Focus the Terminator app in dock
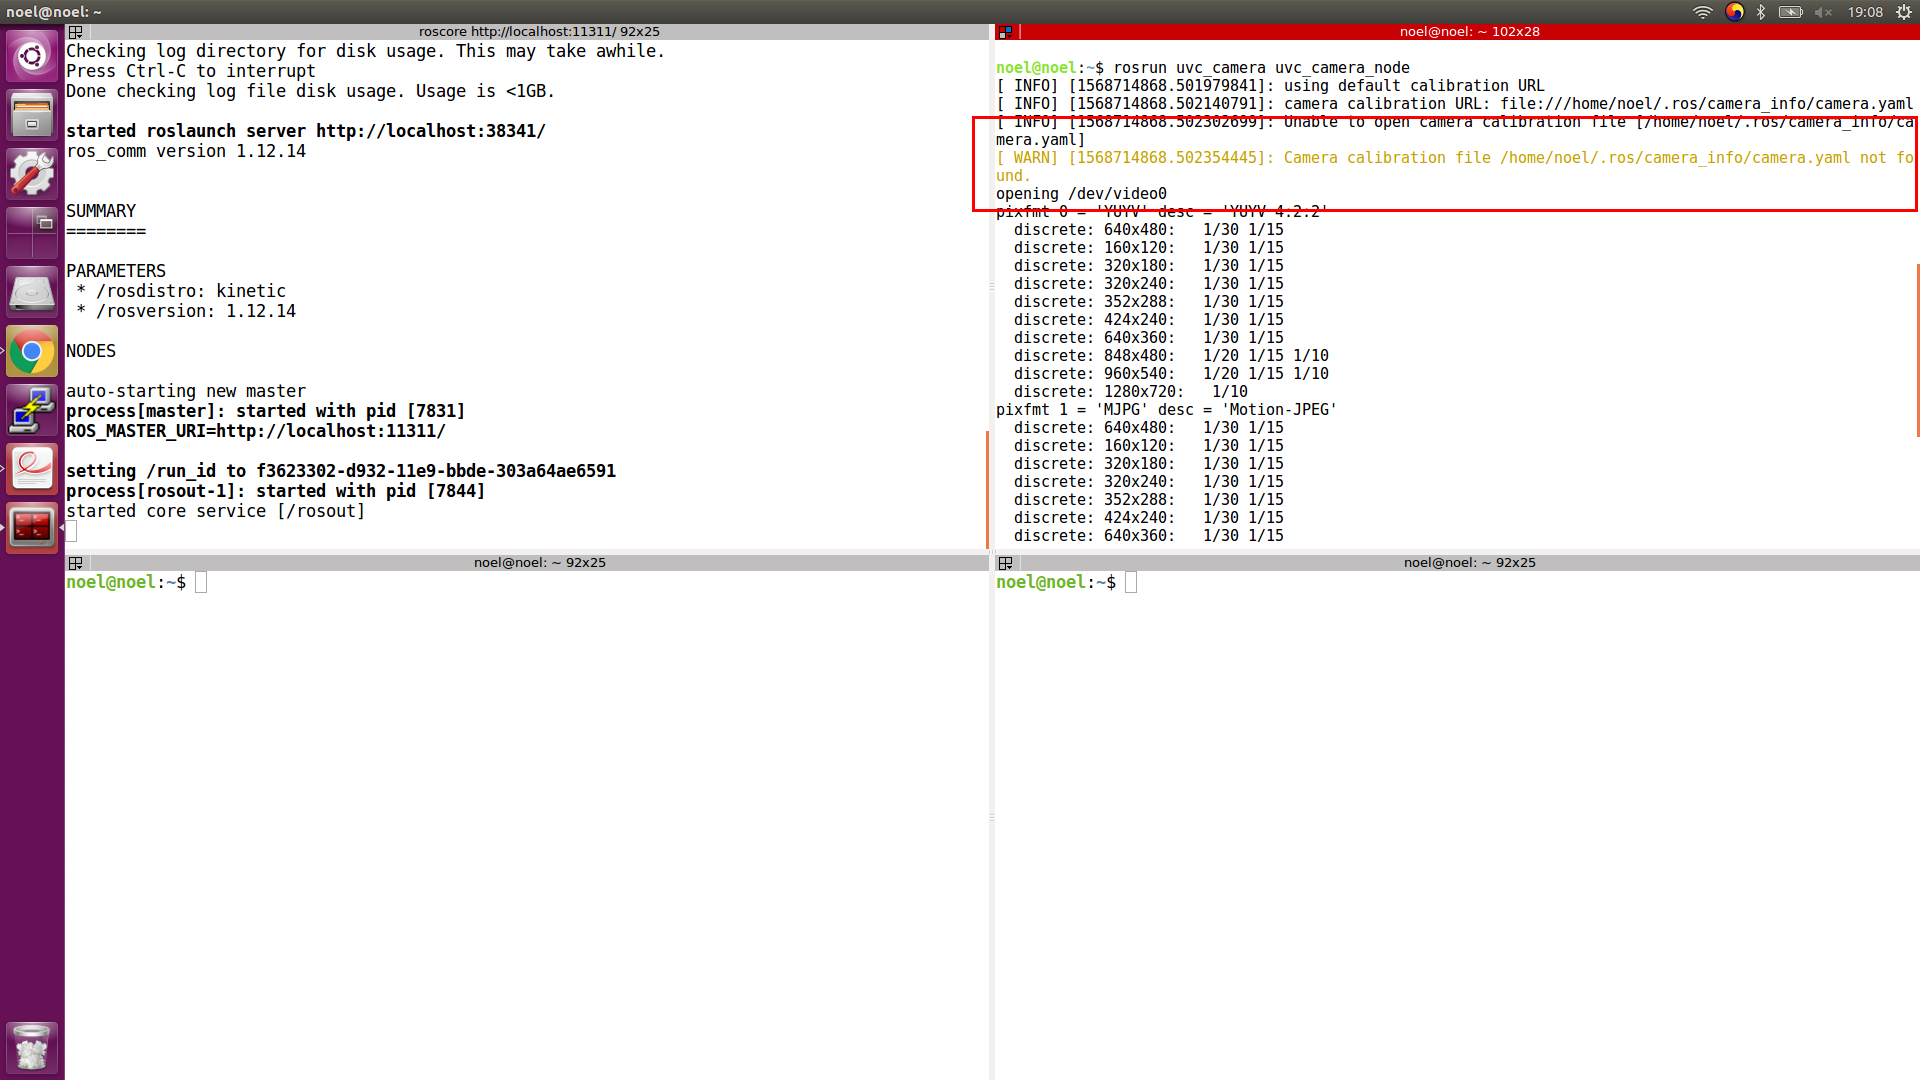1920x1080 pixels. point(32,528)
